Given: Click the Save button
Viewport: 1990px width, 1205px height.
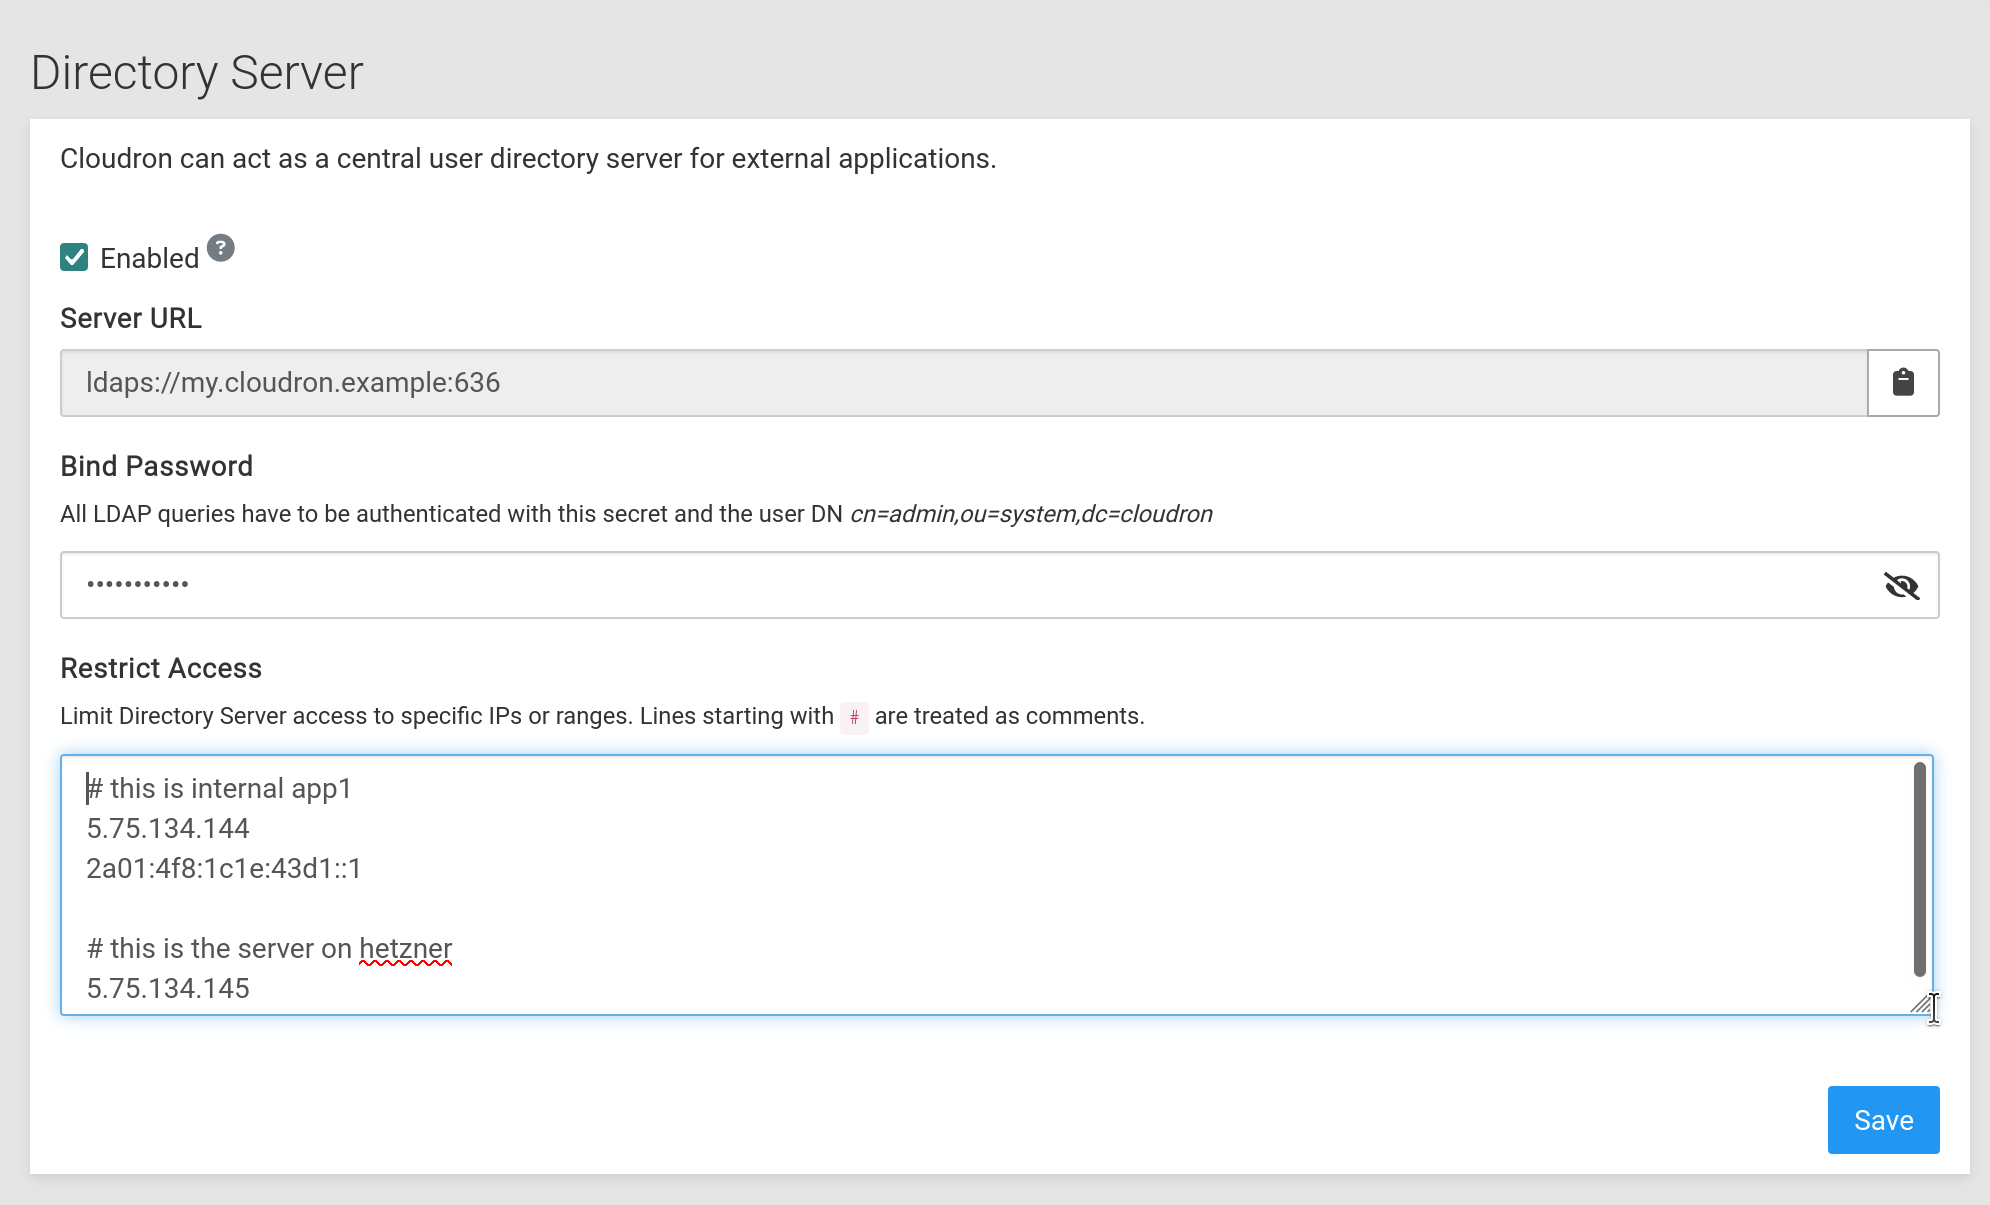Looking at the screenshot, I should click(x=1882, y=1120).
